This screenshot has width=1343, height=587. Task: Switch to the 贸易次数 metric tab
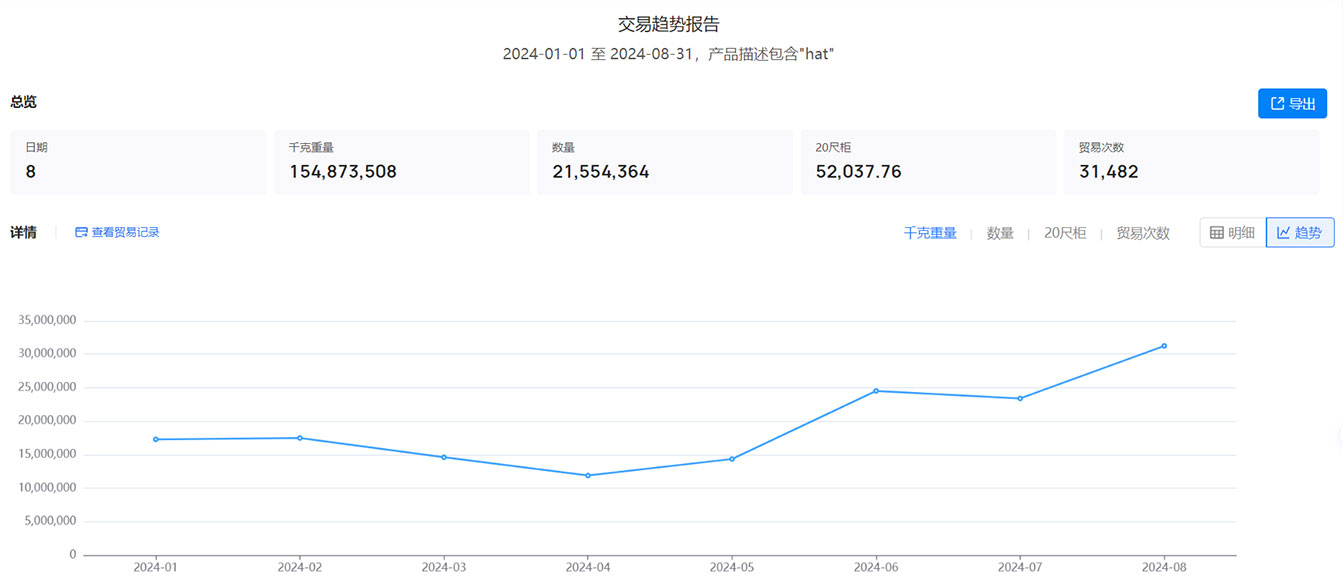[x=1143, y=233]
